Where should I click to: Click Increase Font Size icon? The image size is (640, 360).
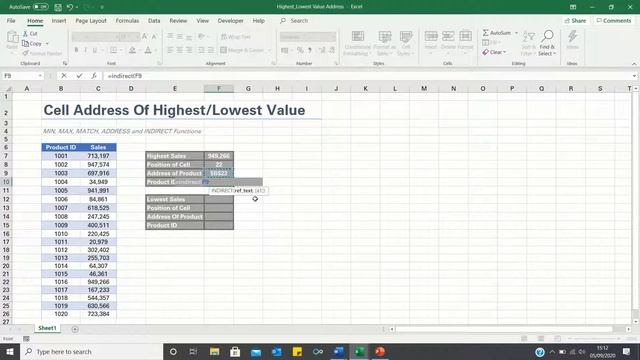click(x=144, y=37)
